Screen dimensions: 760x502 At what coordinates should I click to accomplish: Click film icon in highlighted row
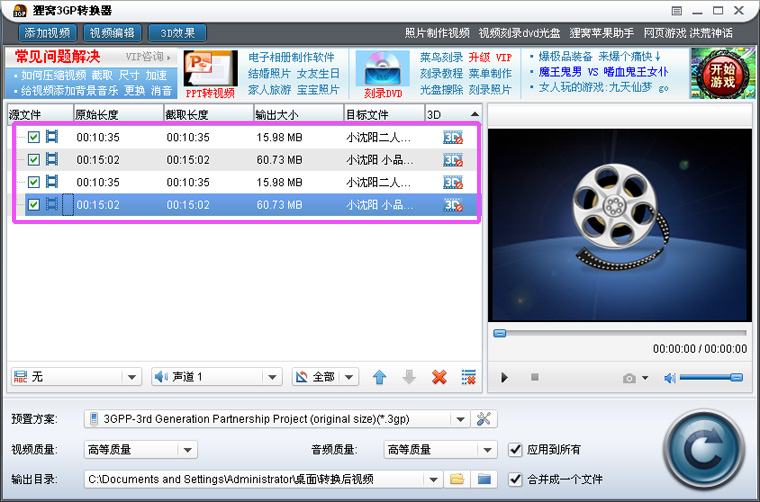52,204
